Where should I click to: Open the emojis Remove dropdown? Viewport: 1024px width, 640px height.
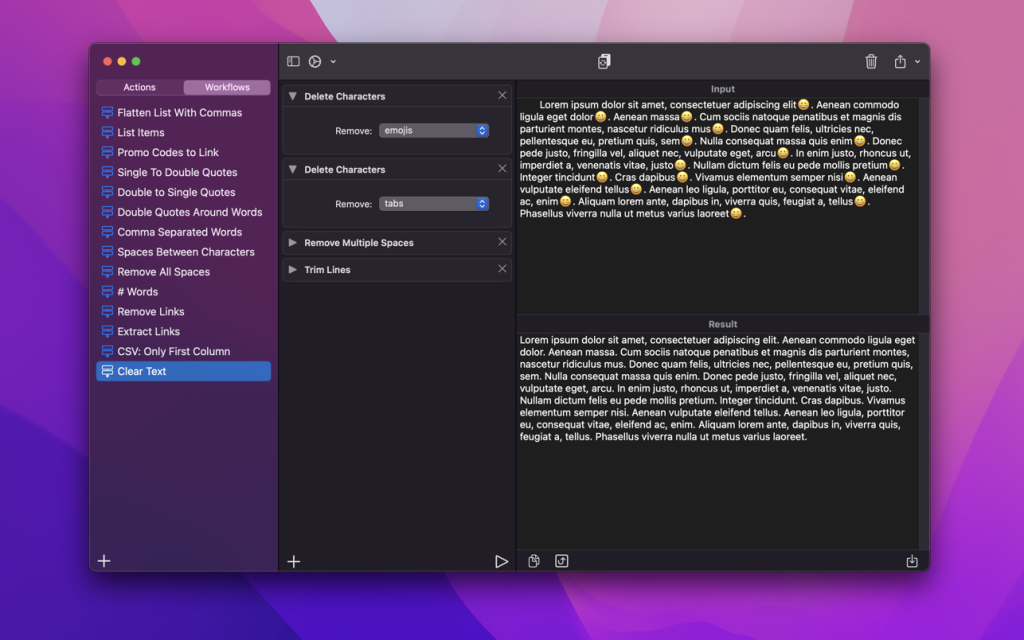coord(434,130)
